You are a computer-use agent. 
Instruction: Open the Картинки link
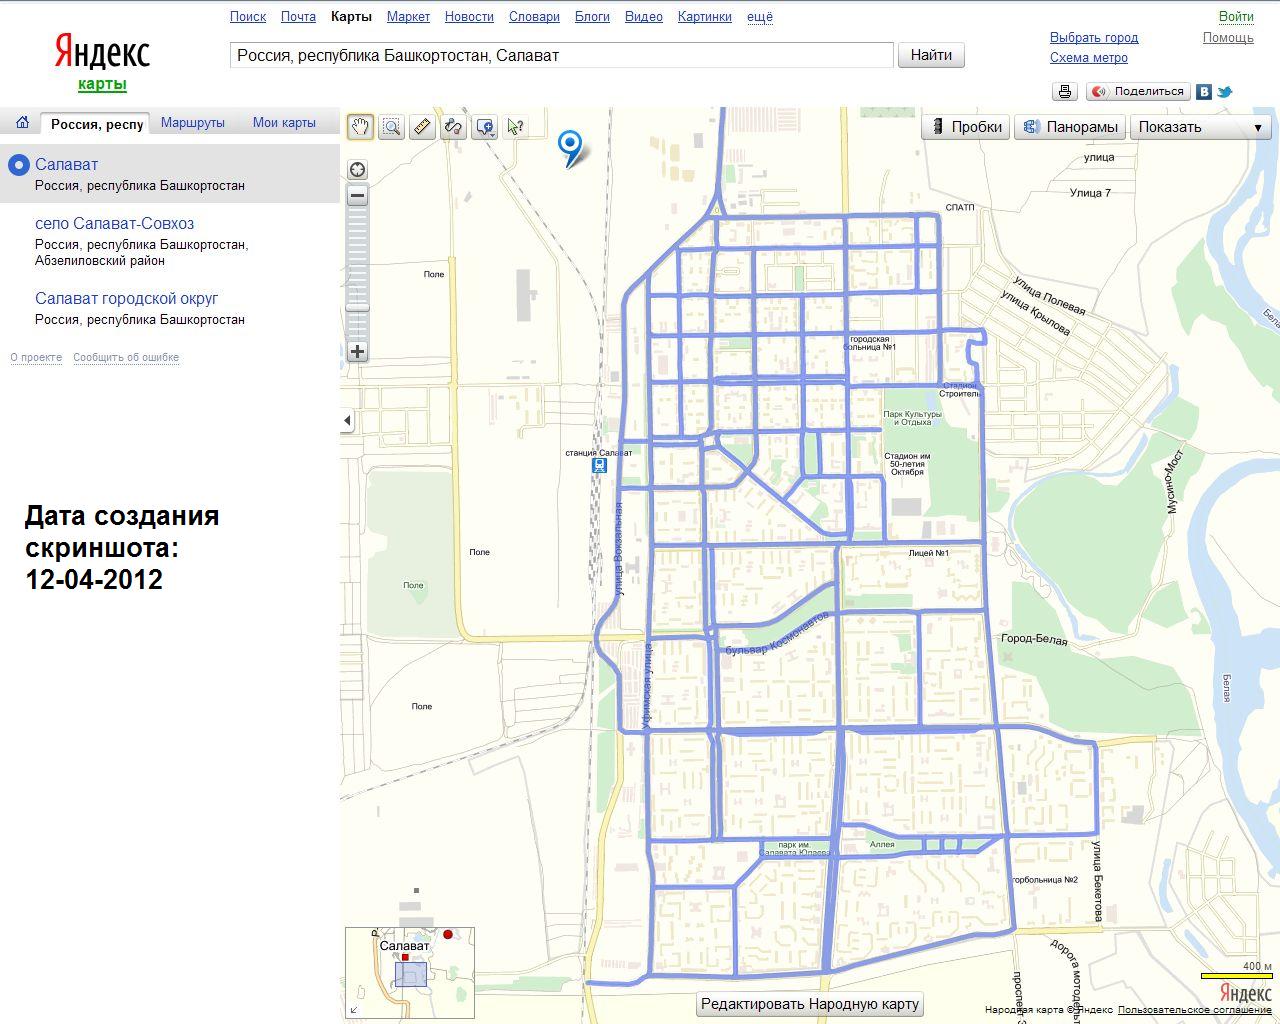(x=704, y=17)
